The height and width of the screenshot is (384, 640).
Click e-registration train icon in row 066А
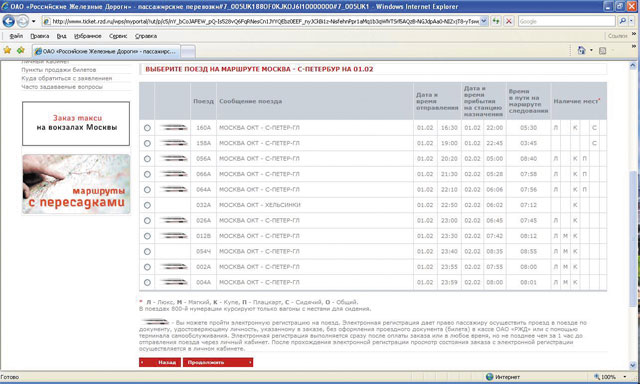[x=173, y=174]
